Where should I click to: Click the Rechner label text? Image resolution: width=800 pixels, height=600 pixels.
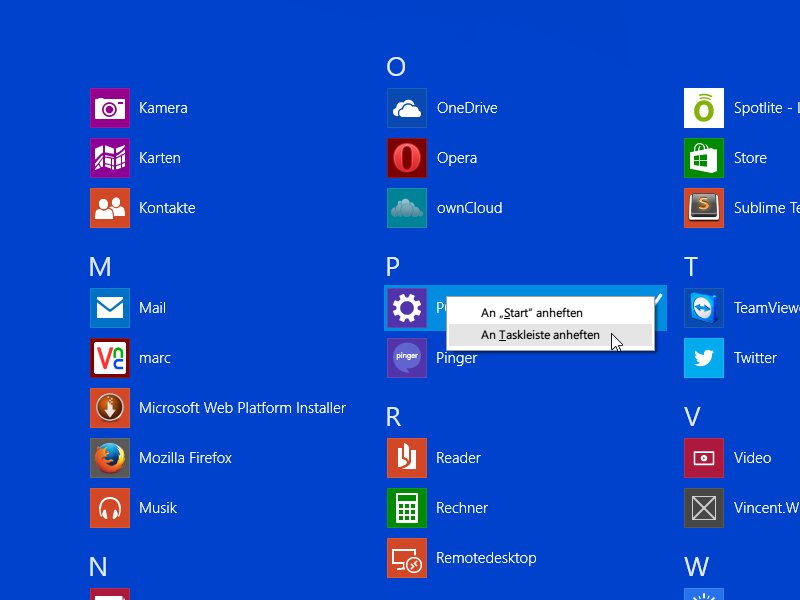[462, 508]
